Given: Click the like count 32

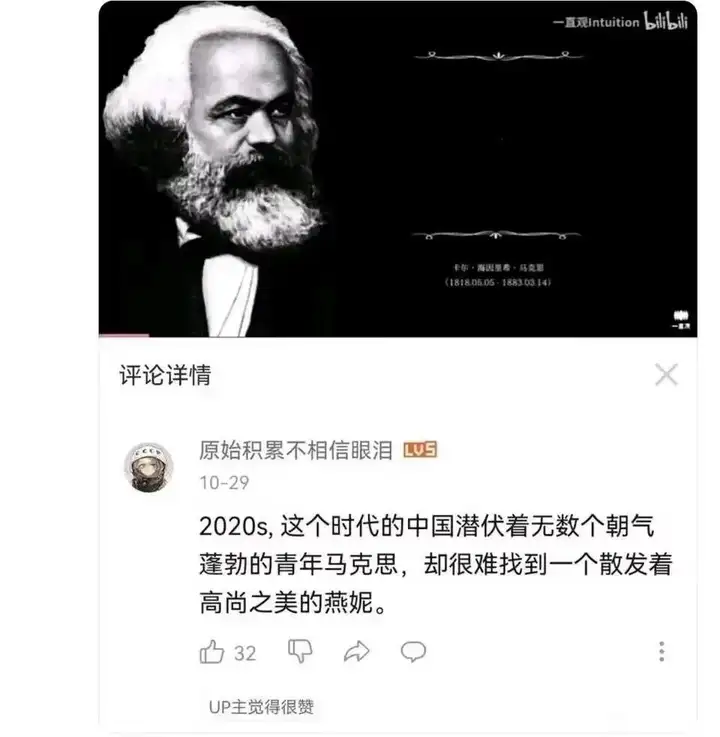Looking at the screenshot, I should tap(245, 653).
